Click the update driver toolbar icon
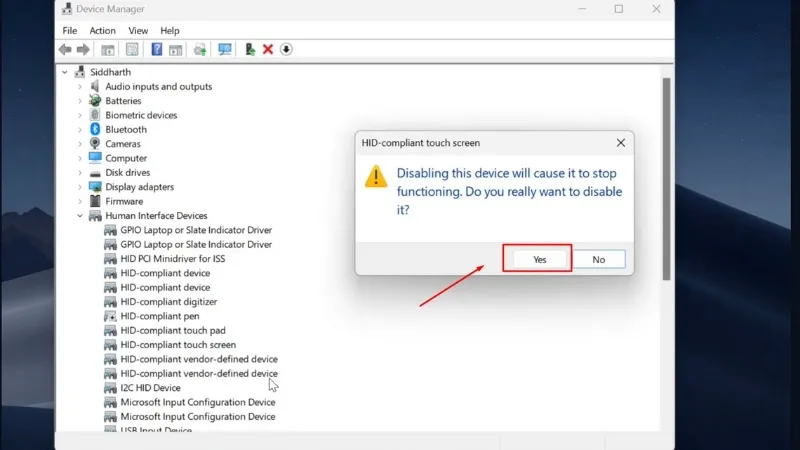800x450 pixels. pyautogui.click(x=249, y=49)
